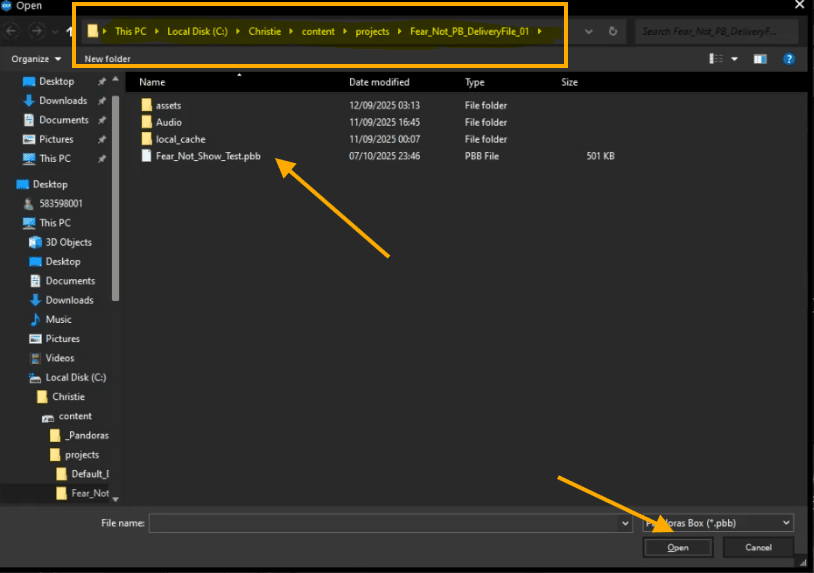
Task: Select the local_cache folder
Action: coord(180,139)
